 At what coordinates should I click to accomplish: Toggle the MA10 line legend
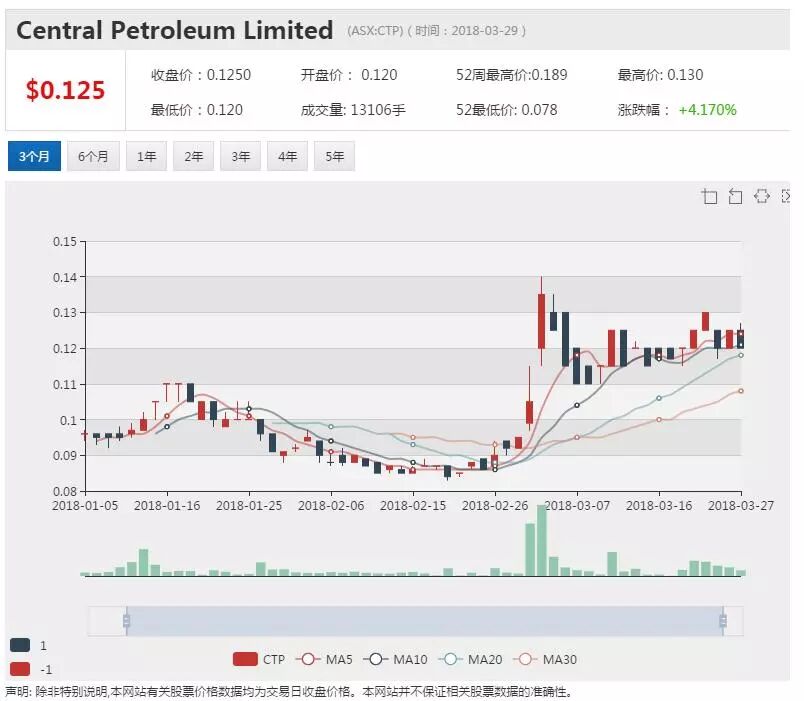tap(395, 659)
